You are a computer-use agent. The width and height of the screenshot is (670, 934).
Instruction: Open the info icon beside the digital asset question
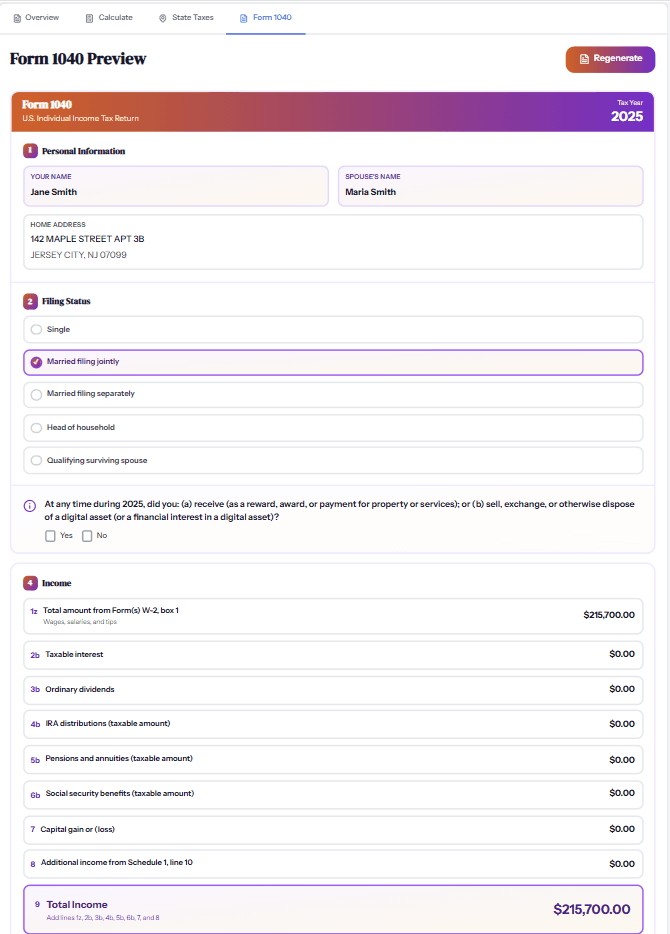point(30,505)
